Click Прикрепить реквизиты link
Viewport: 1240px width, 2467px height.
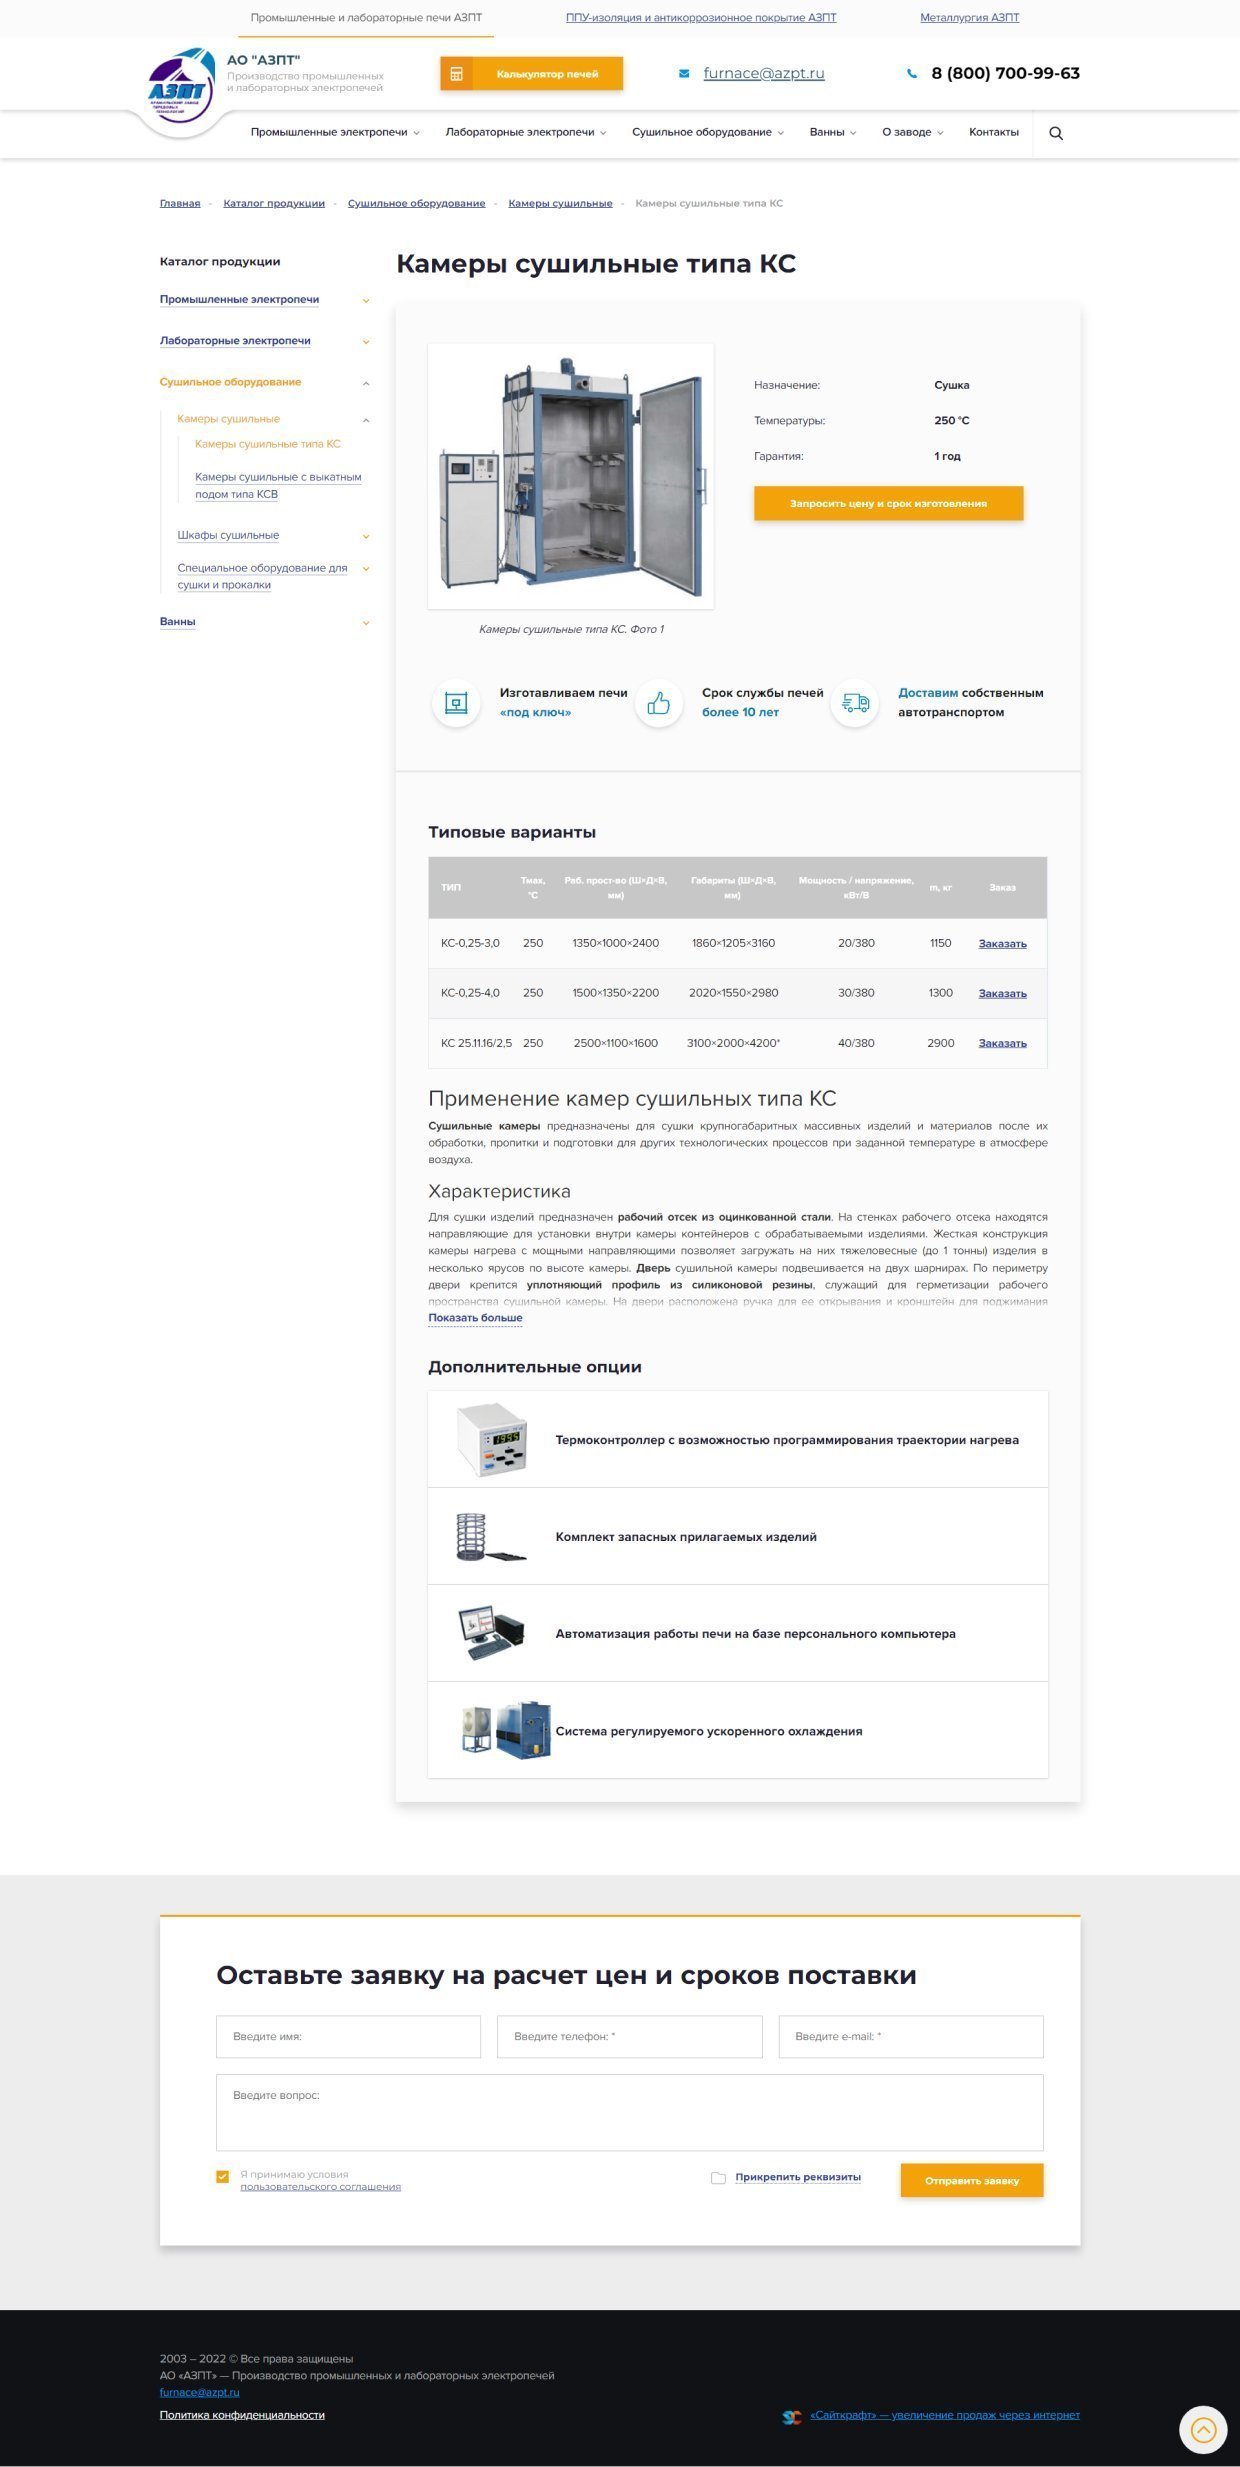pos(798,2177)
